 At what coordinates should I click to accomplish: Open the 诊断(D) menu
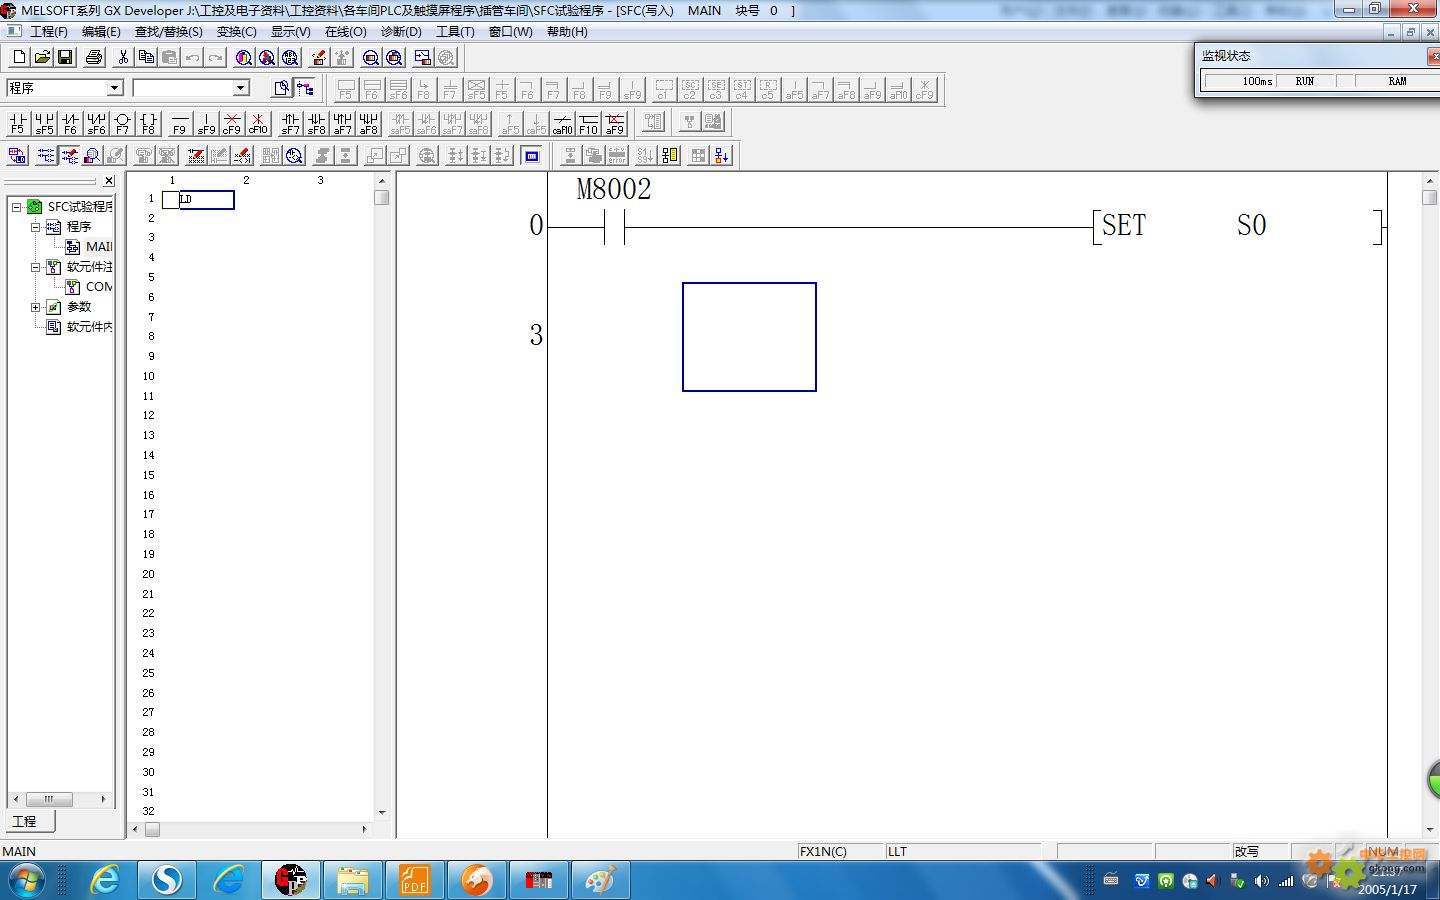[x=401, y=32]
